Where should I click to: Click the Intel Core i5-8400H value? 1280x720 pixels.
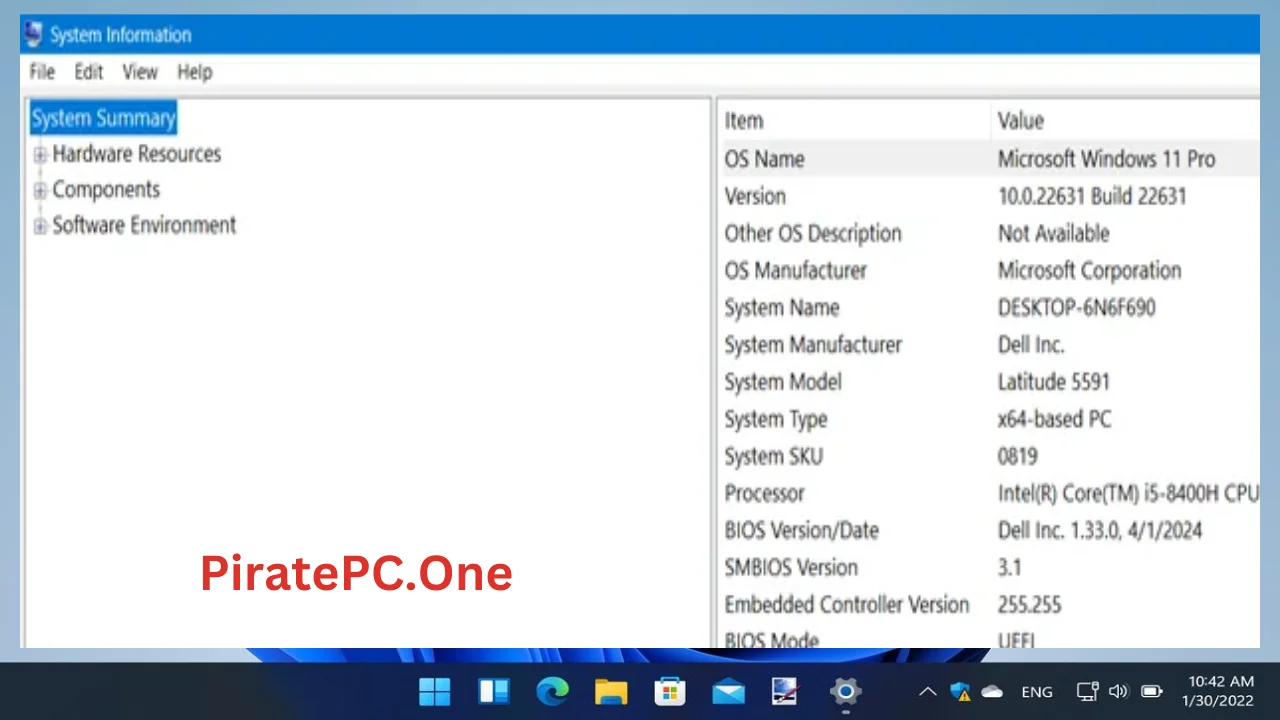[x=1128, y=493]
